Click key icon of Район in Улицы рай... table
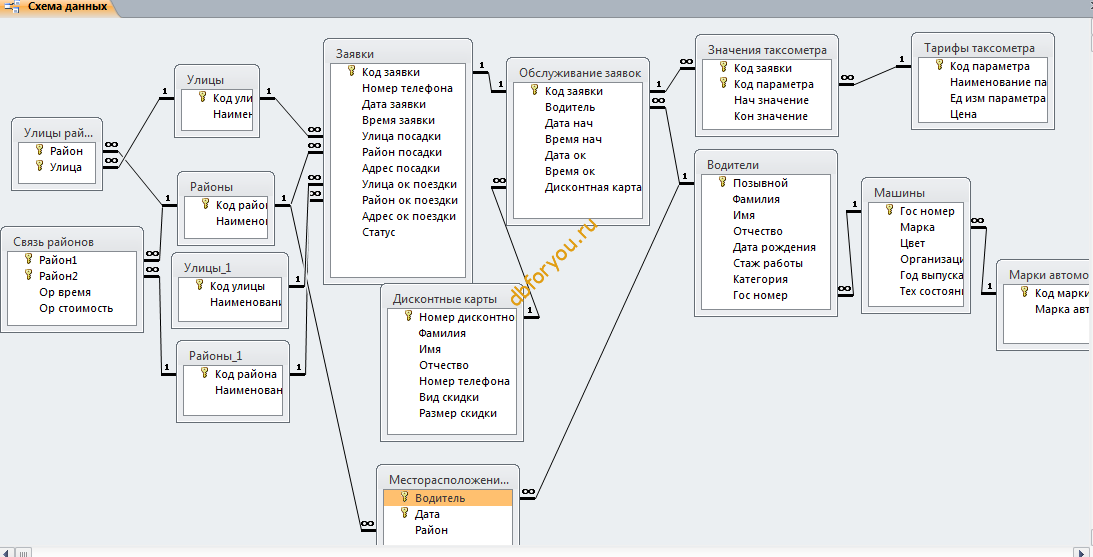Viewport: 1093px width, 557px height. pos(40,150)
